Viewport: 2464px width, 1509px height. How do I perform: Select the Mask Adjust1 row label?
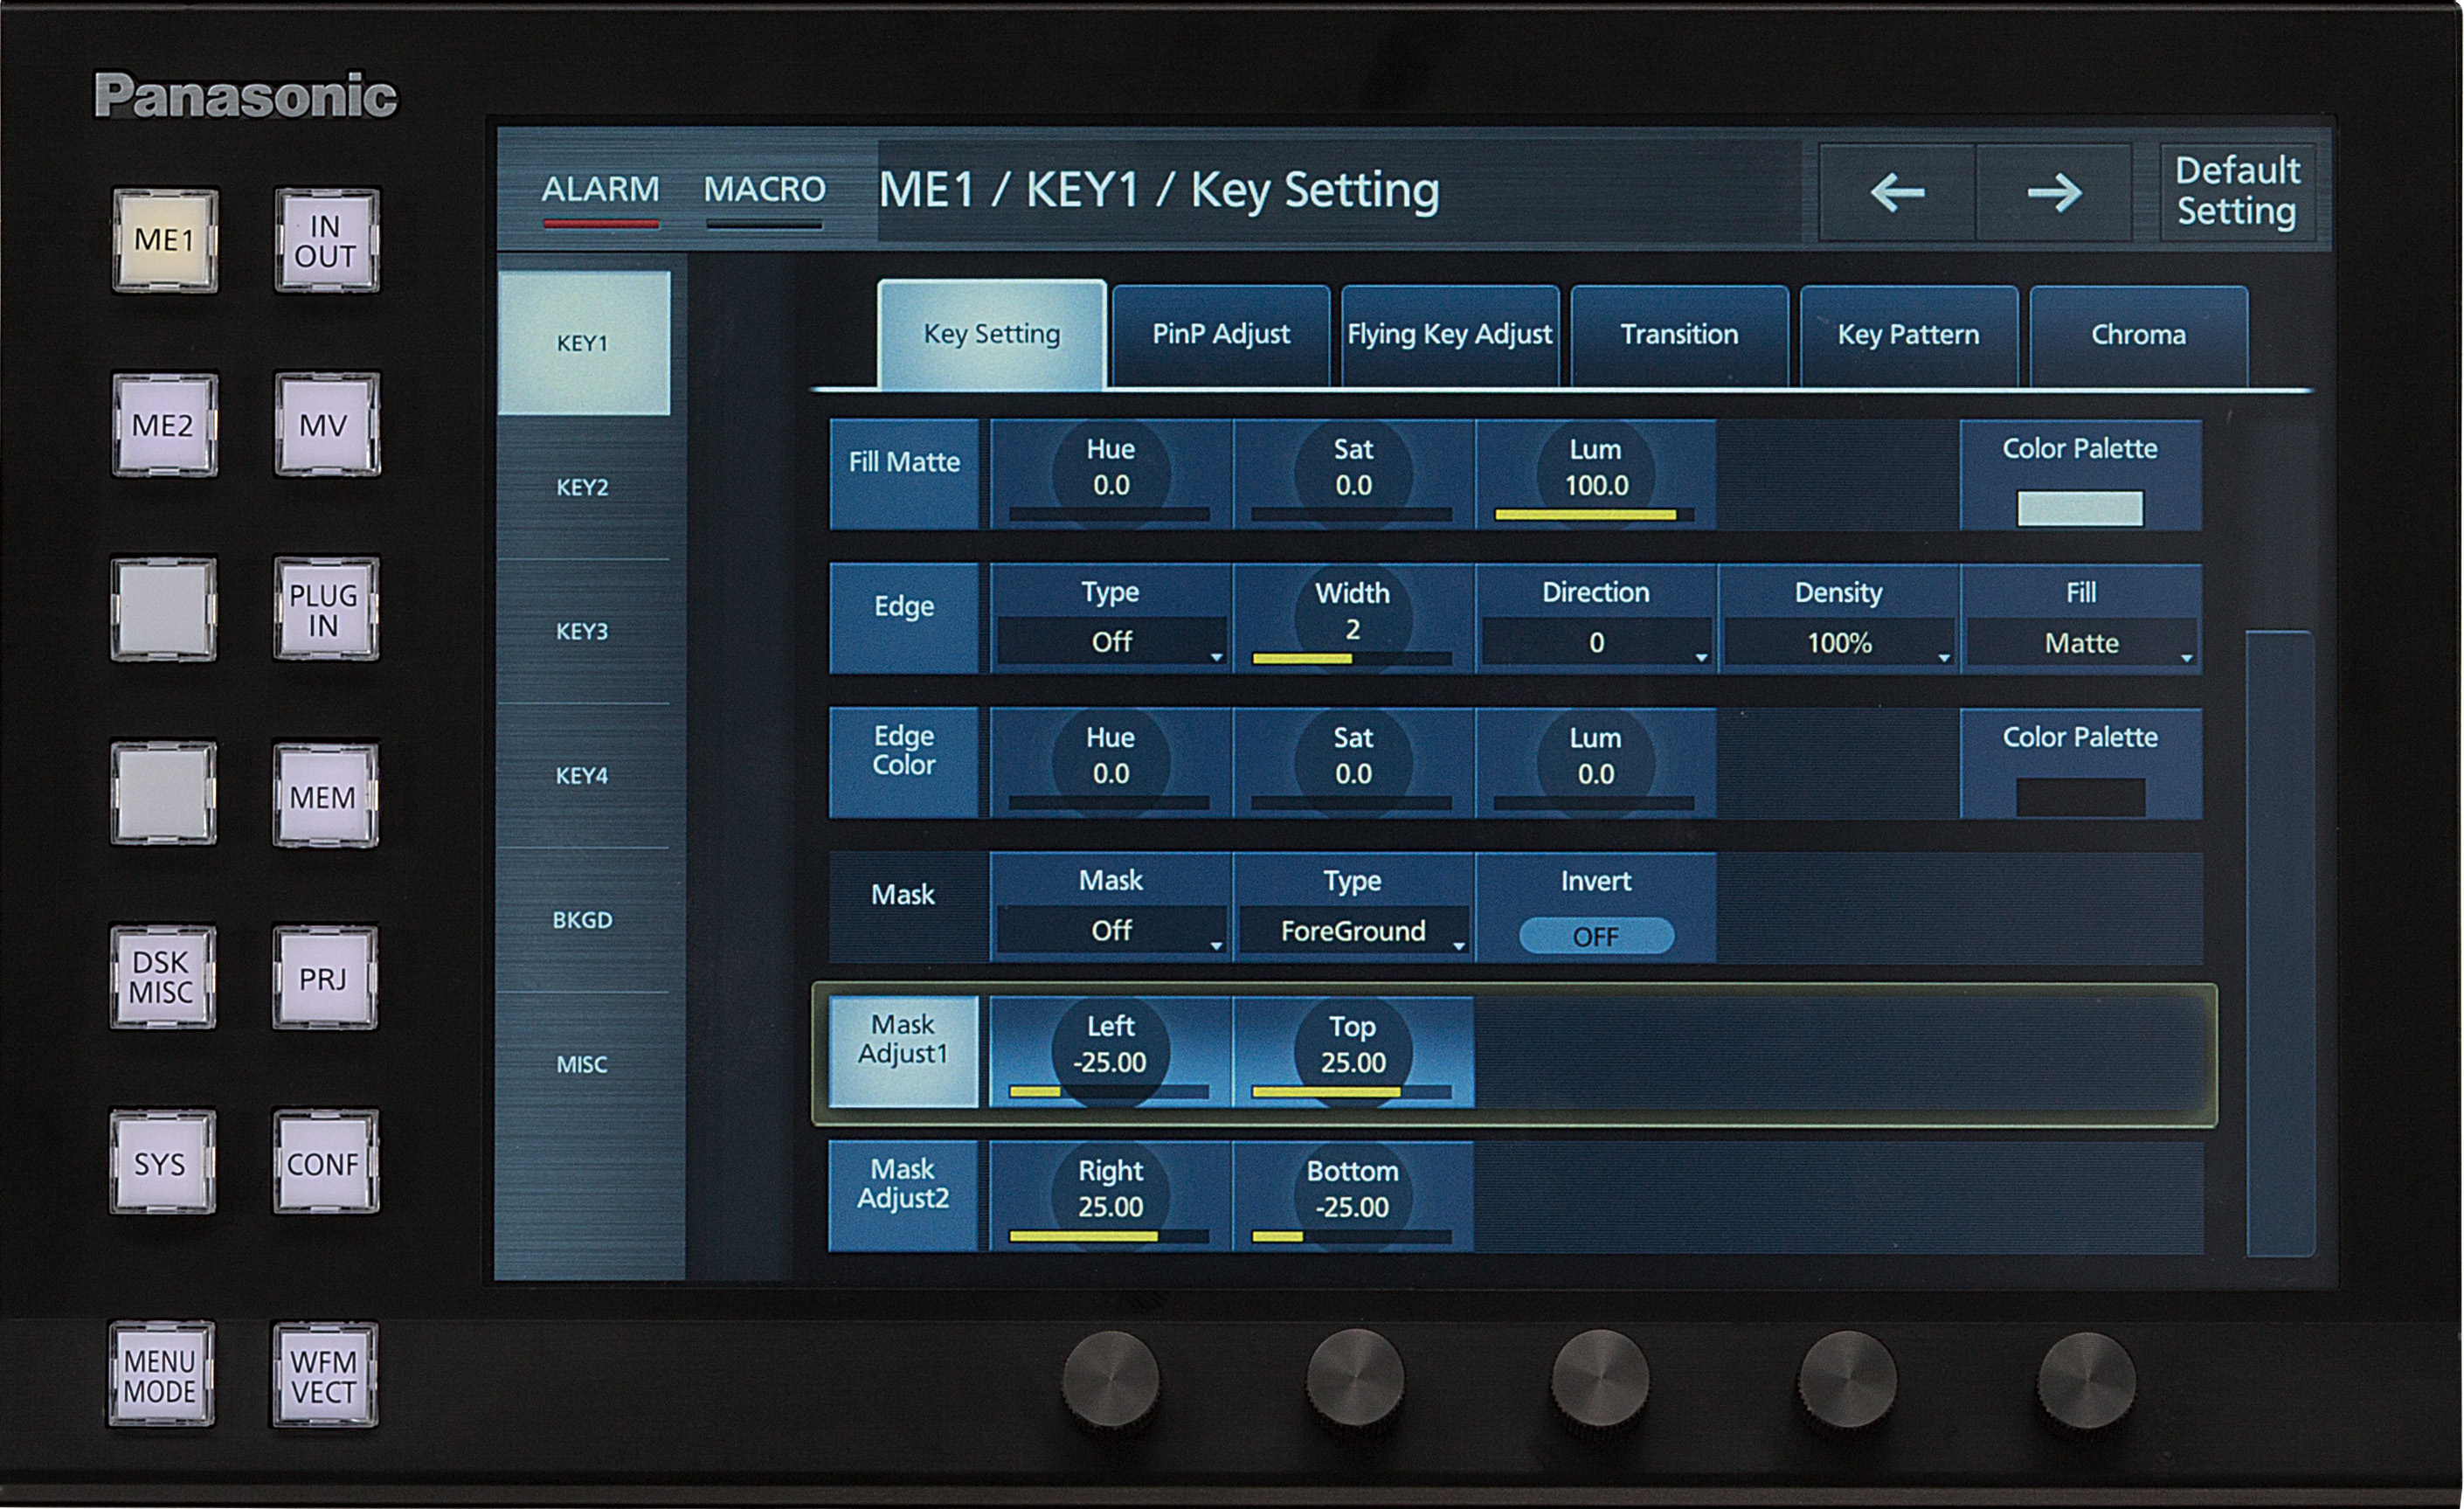(904, 1052)
